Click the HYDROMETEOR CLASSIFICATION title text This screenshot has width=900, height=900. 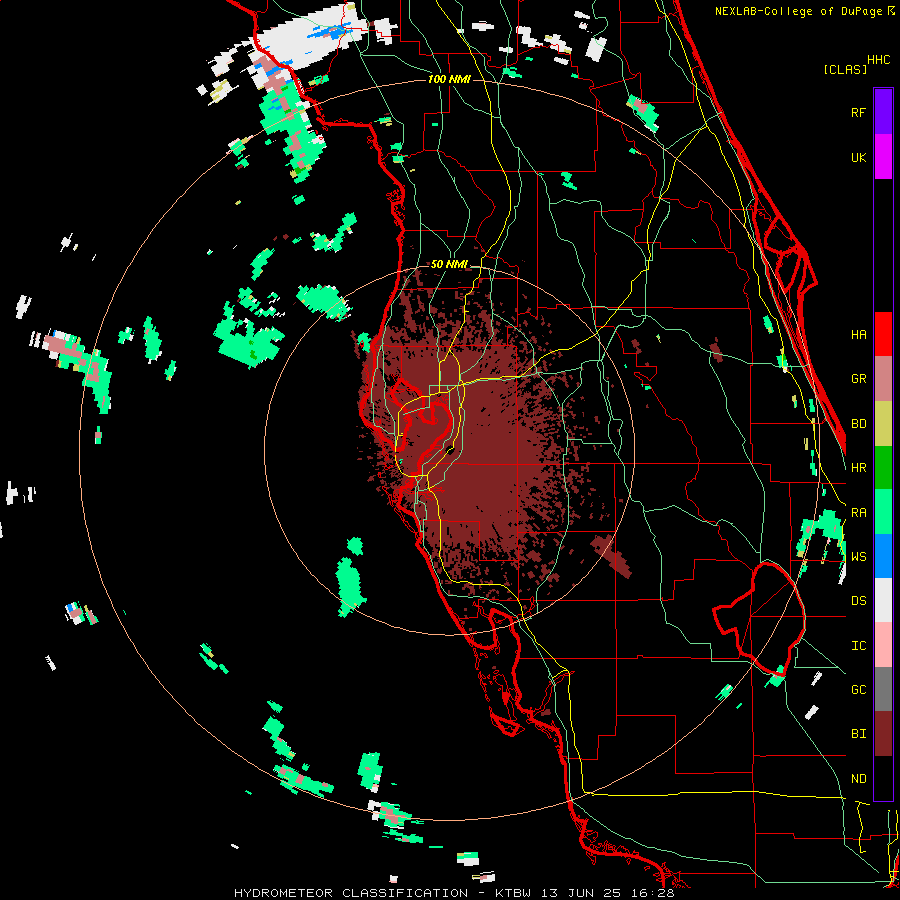tap(350, 893)
